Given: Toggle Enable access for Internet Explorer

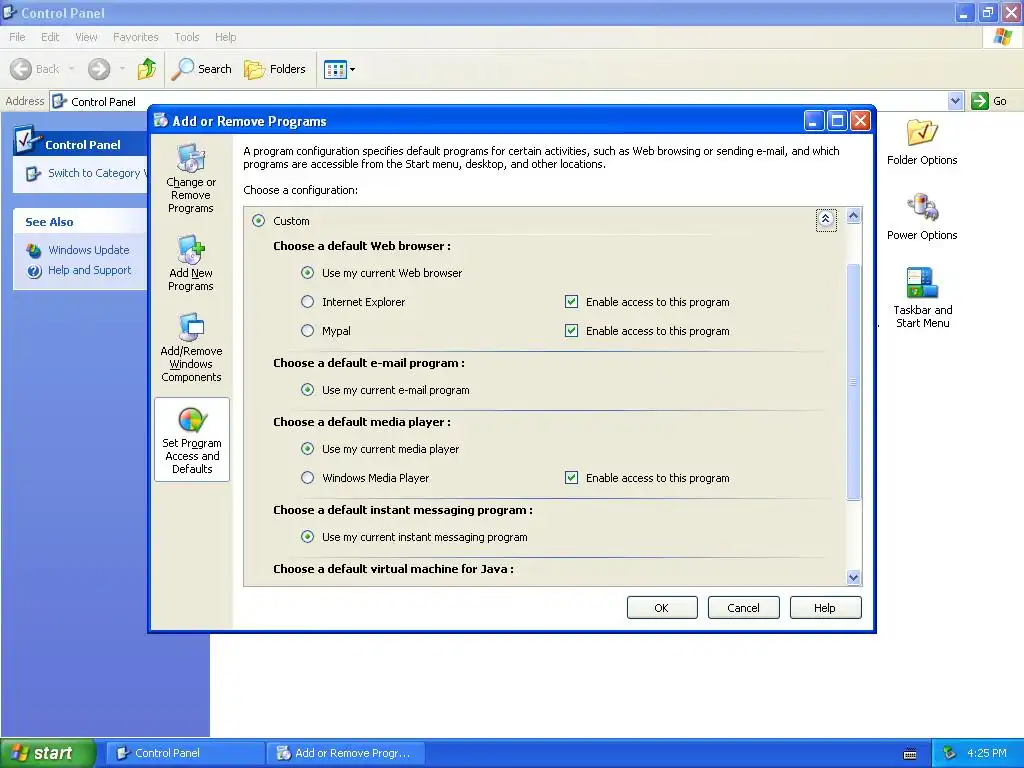Looking at the screenshot, I should [x=571, y=302].
